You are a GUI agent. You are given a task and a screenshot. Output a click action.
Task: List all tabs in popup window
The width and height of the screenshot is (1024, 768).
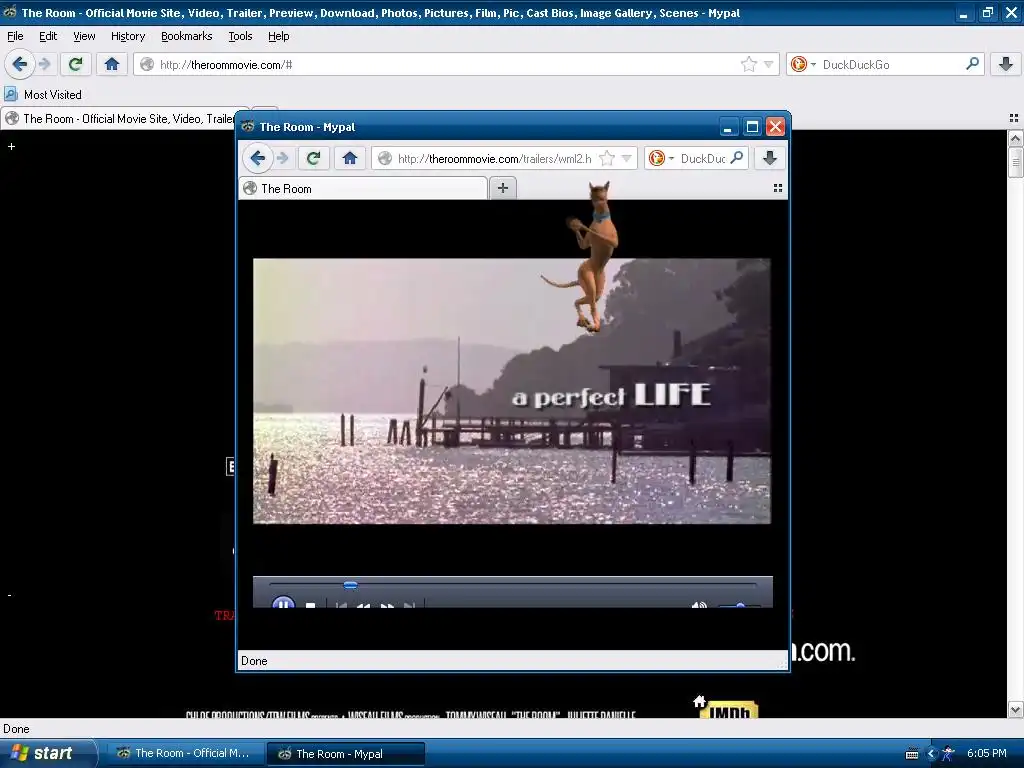777,188
